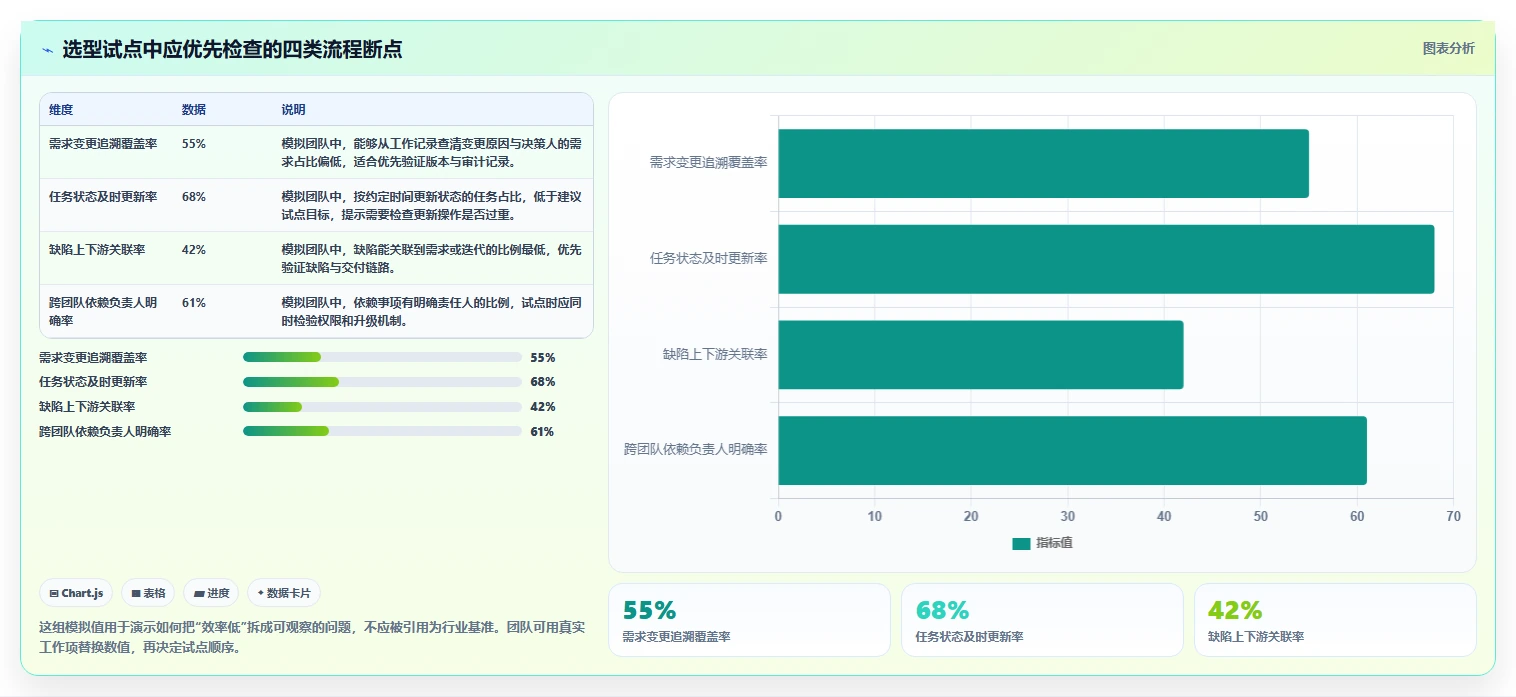Toggle the 指标值 legend item
Screen dimensions: 1516x697
tap(1042, 543)
